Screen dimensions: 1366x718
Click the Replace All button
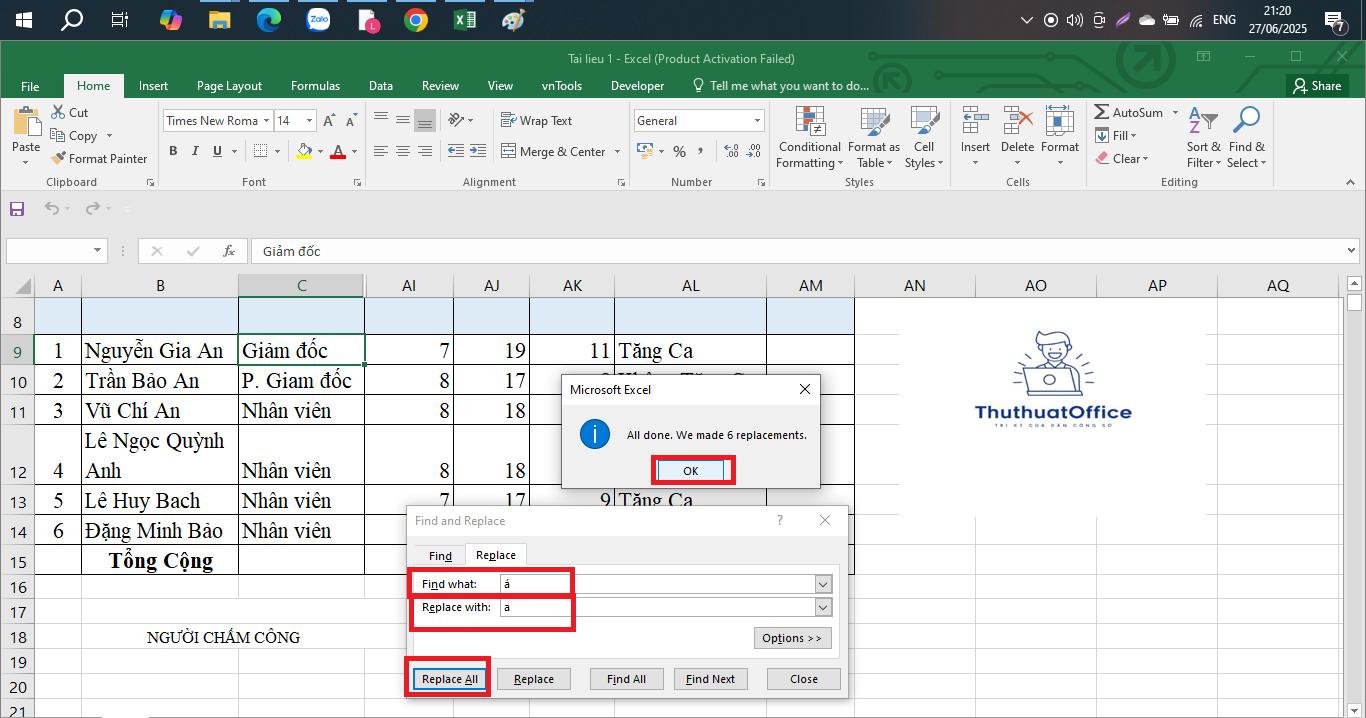[450, 679]
